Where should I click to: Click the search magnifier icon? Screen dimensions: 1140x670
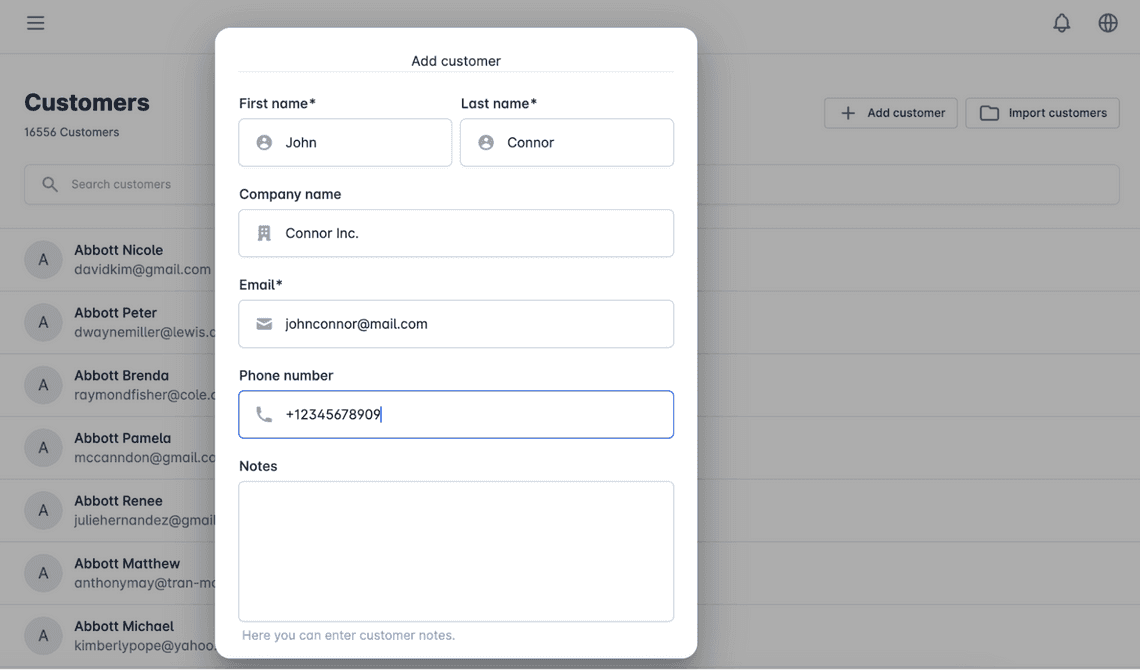click(x=49, y=185)
